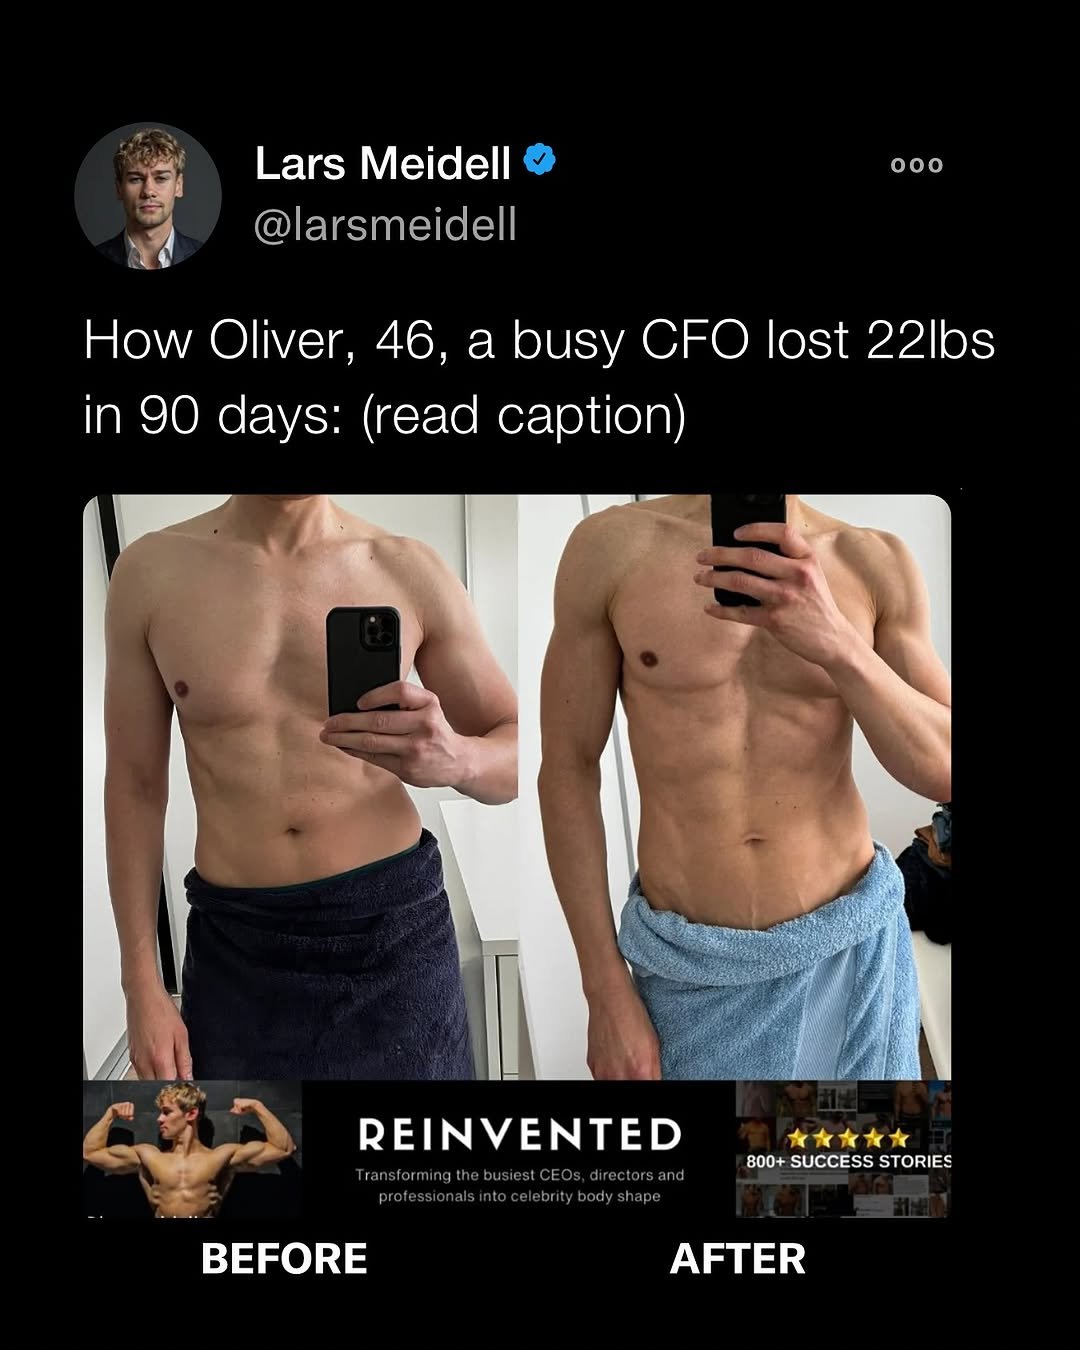The height and width of the screenshot is (1350, 1080).
Task: Open the three-dot more options menu
Action: 917,165
